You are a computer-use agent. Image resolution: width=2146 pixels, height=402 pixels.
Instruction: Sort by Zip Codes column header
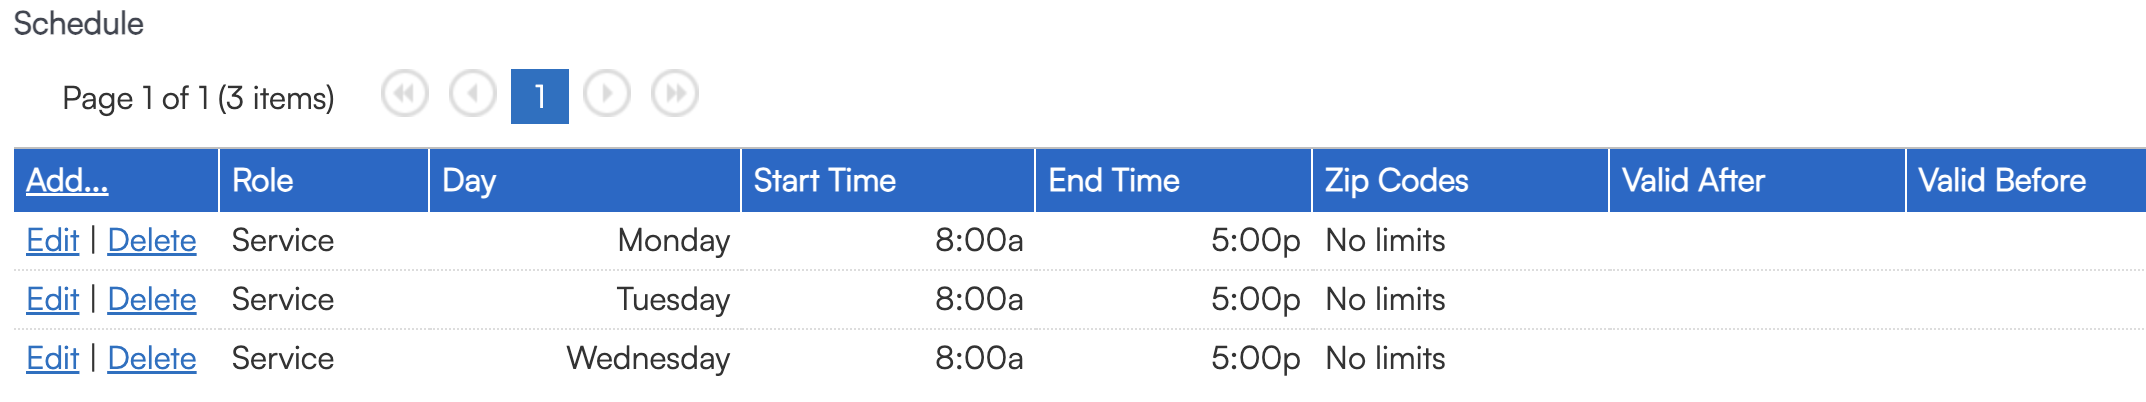click(x=1396, y=181)
